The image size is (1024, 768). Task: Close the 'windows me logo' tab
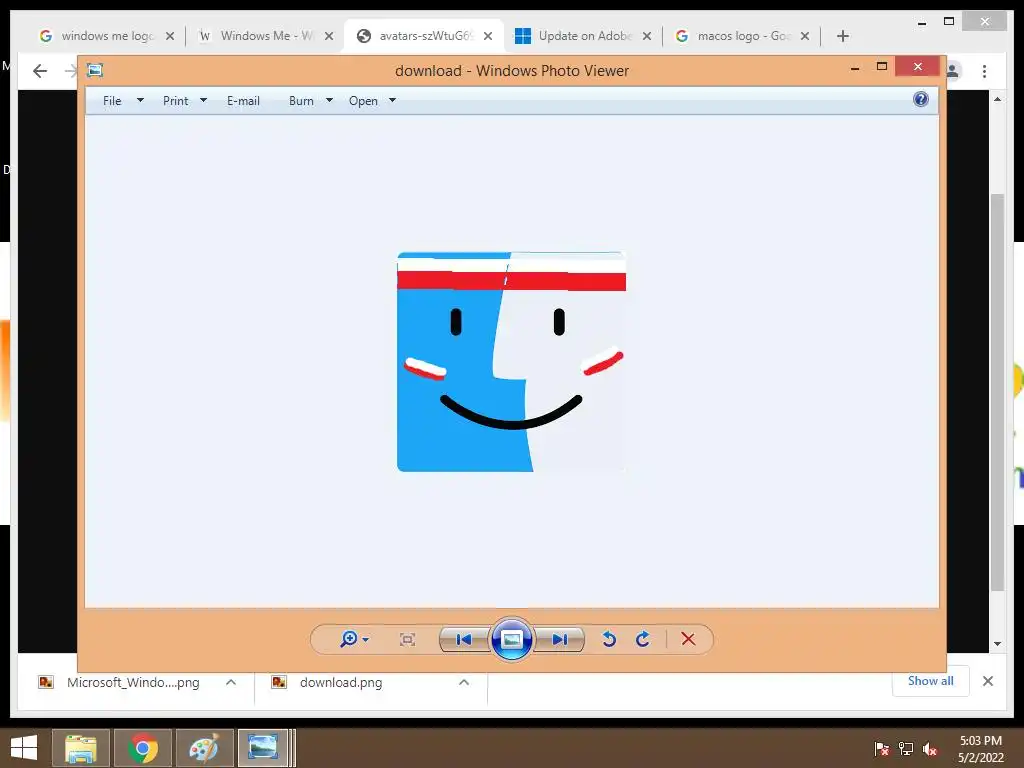170,36
